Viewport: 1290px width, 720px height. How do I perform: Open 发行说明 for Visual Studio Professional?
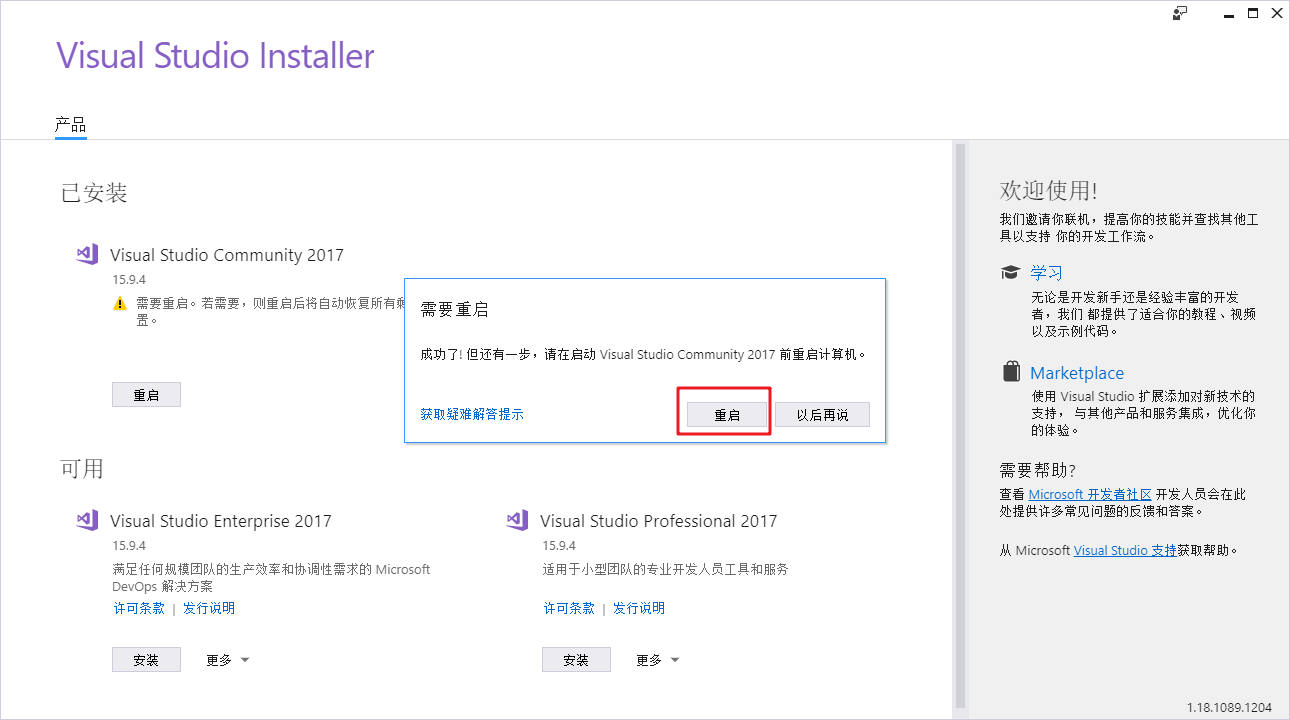(x=639, y=608)
